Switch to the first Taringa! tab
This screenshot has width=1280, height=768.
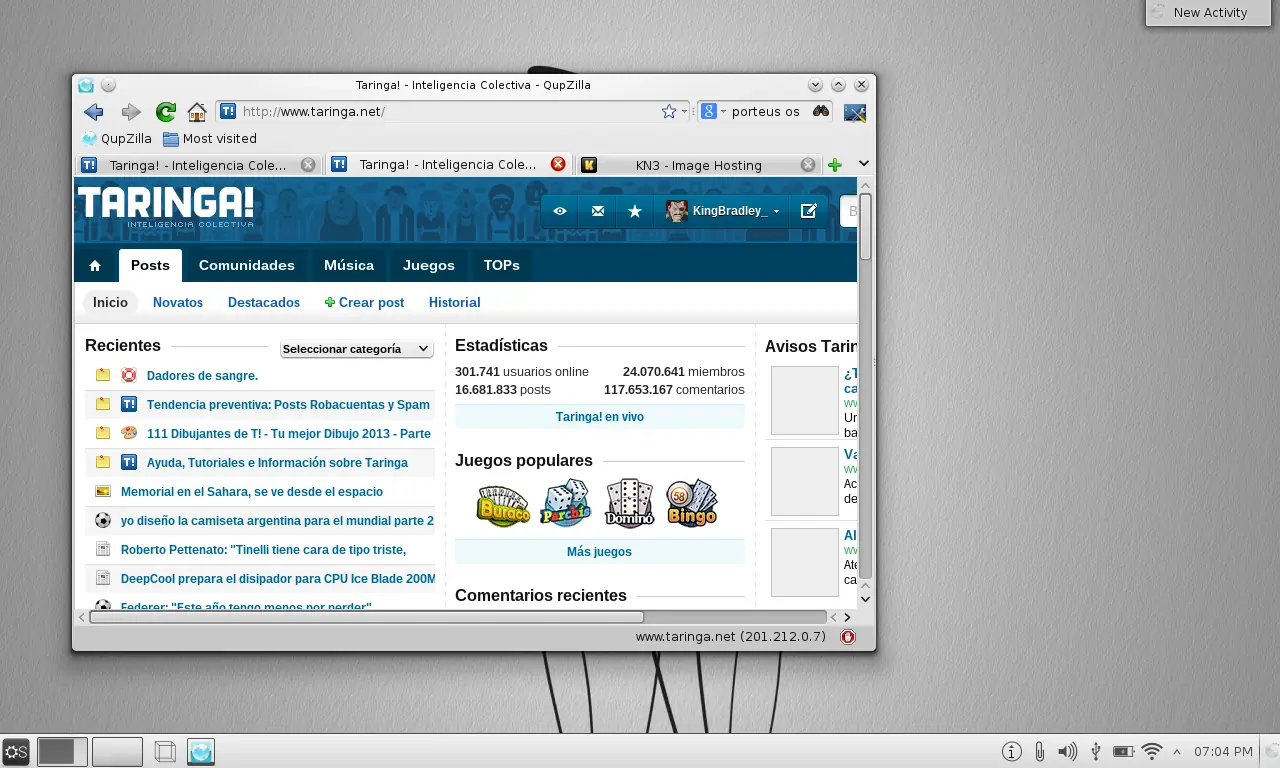pos(199,165)
